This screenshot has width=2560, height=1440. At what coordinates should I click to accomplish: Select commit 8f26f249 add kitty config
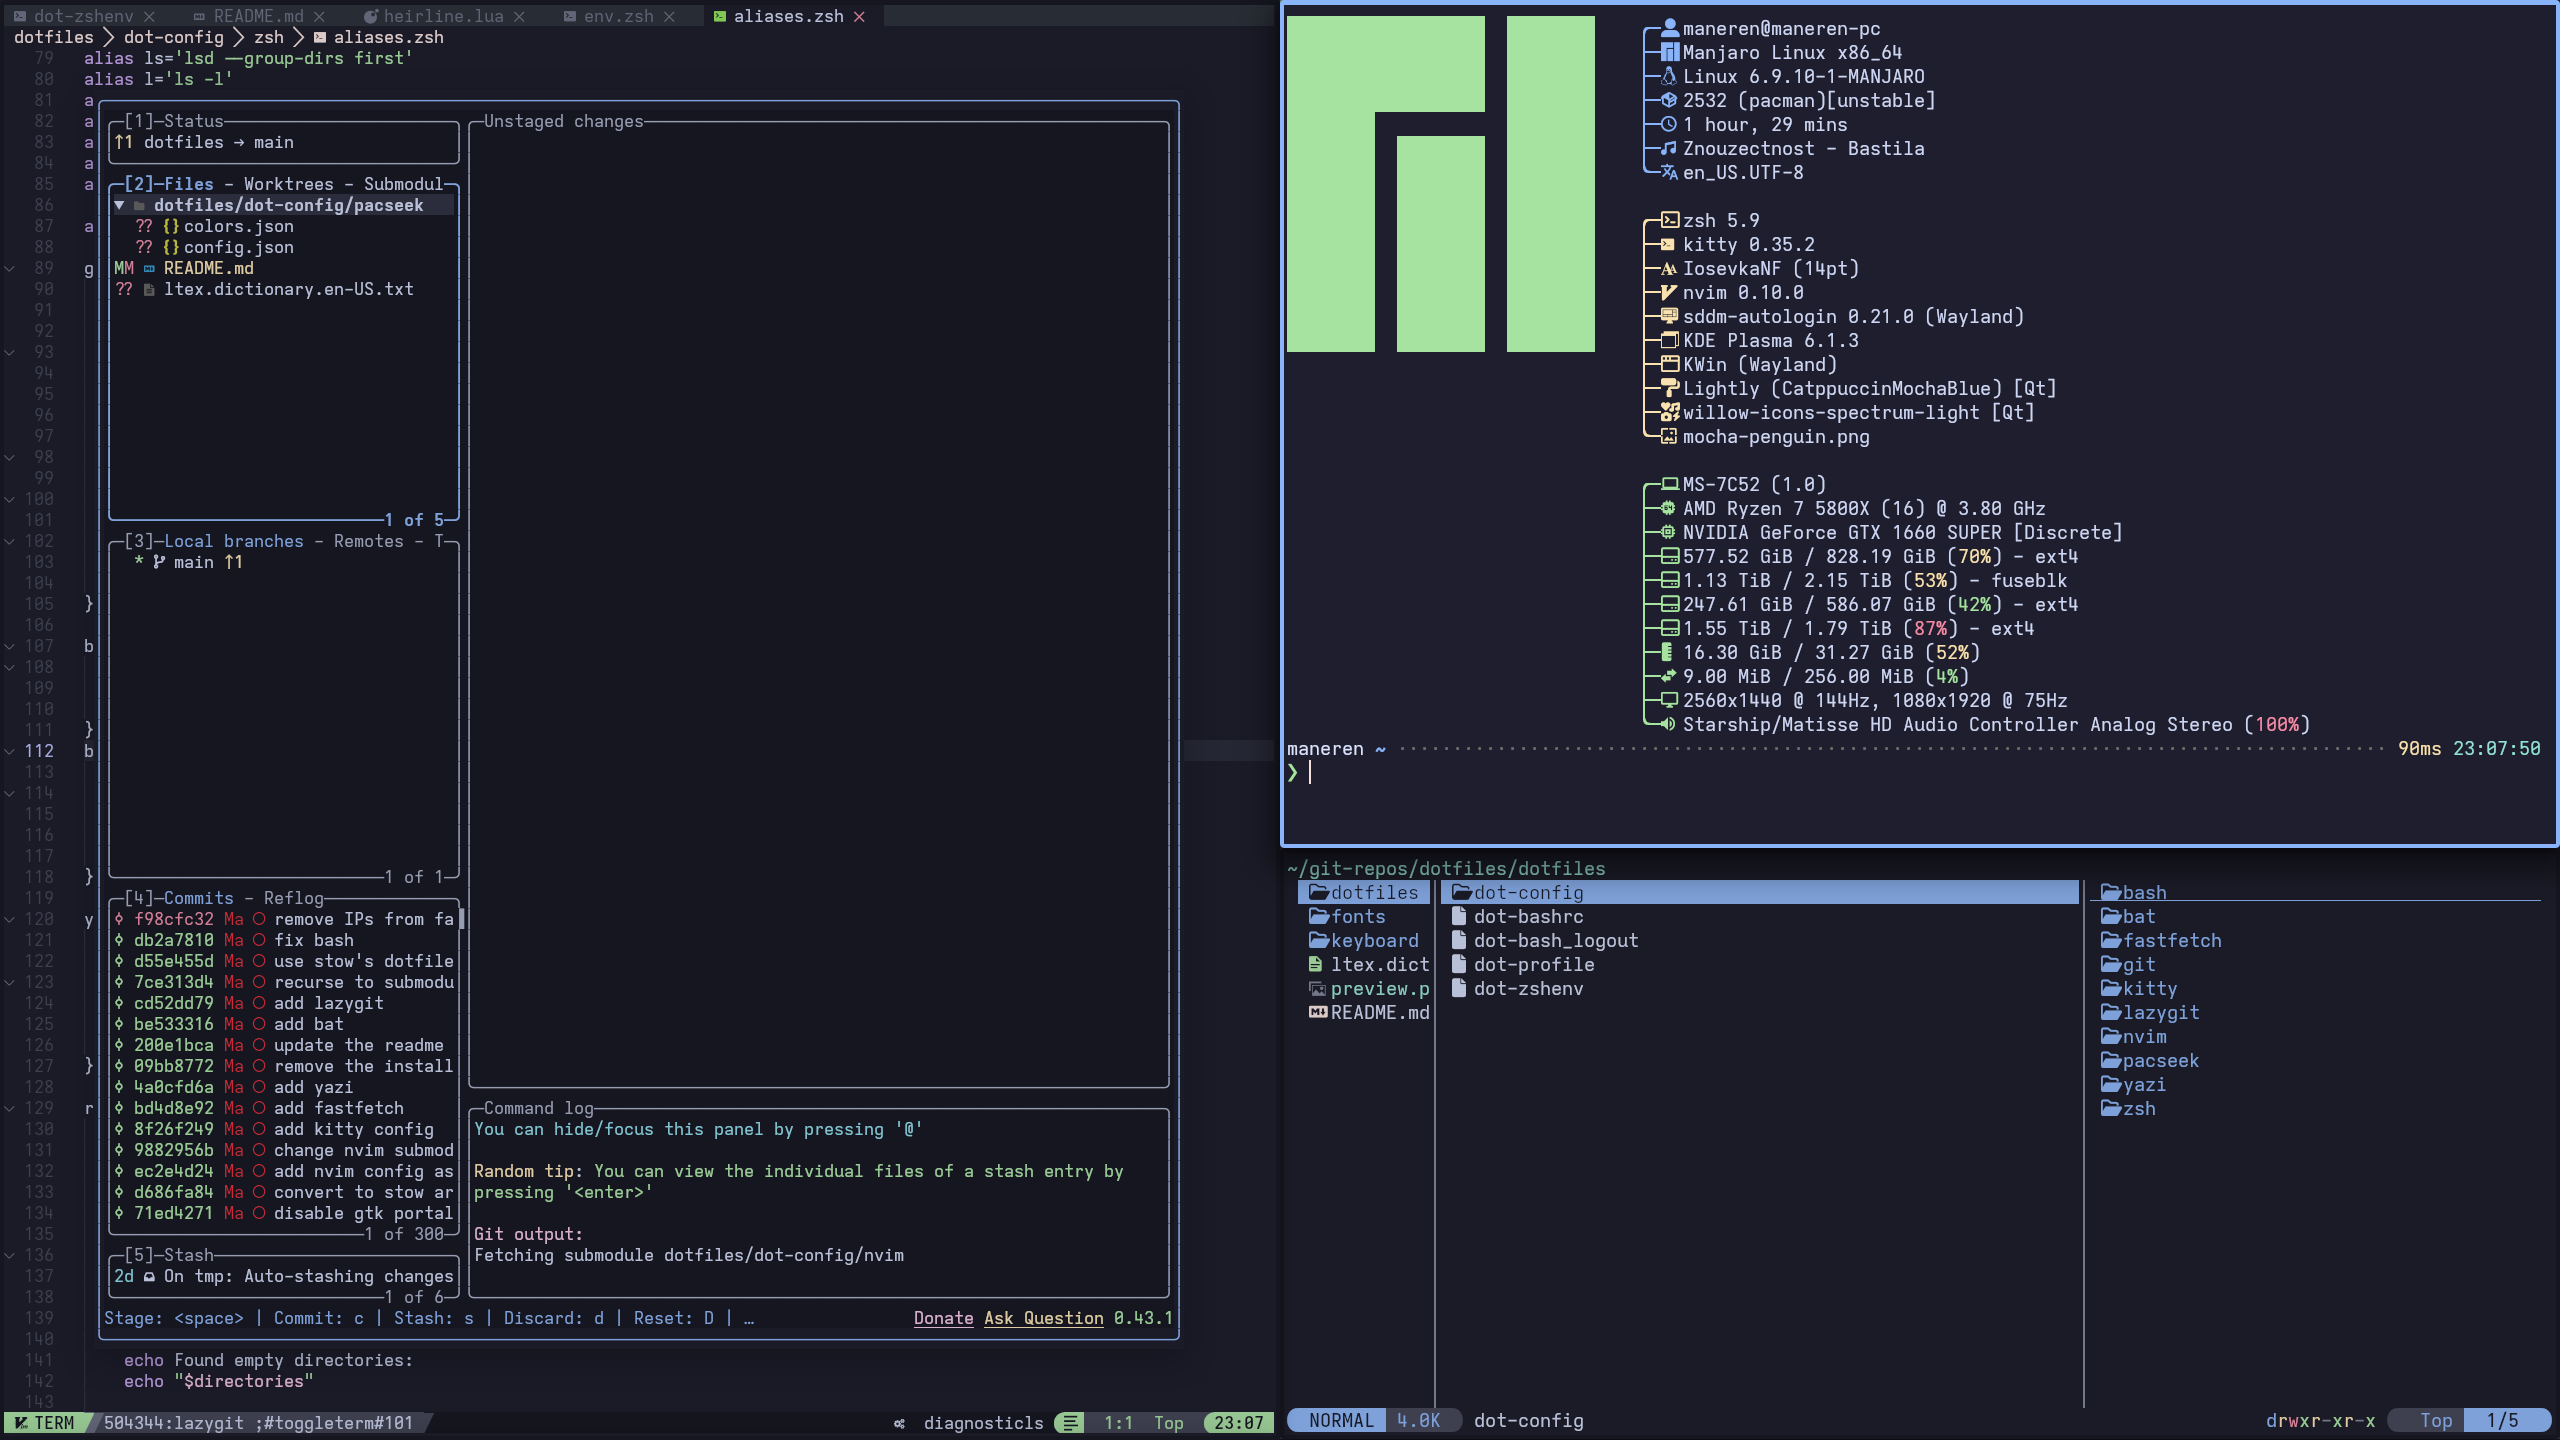coord(284,1129)
